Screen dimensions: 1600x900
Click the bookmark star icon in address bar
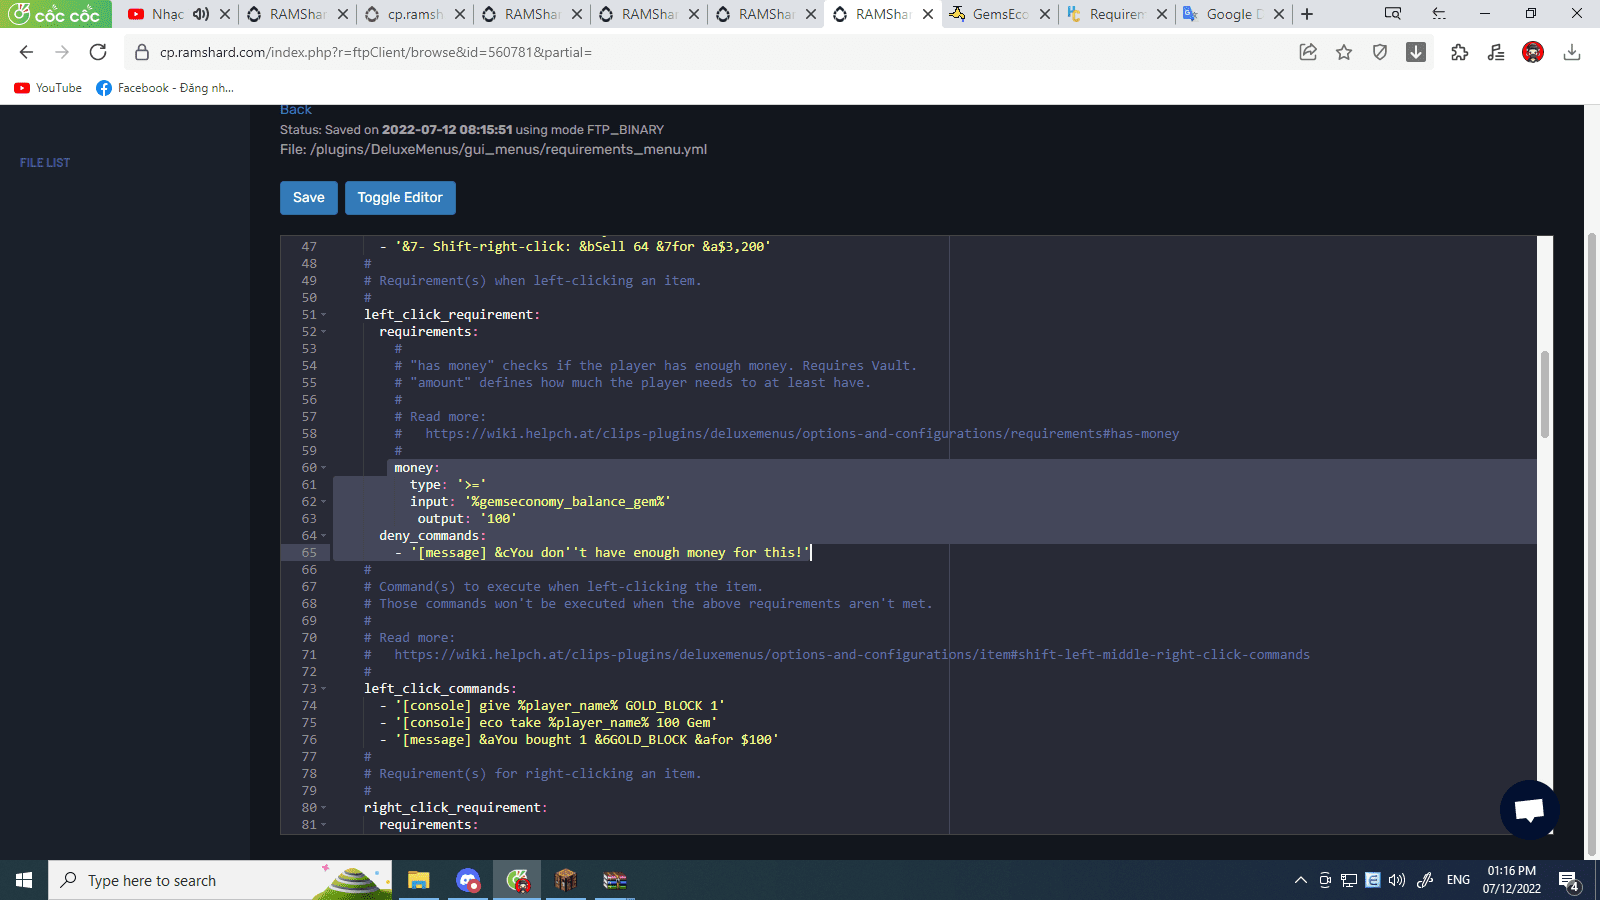[1344, 52]
